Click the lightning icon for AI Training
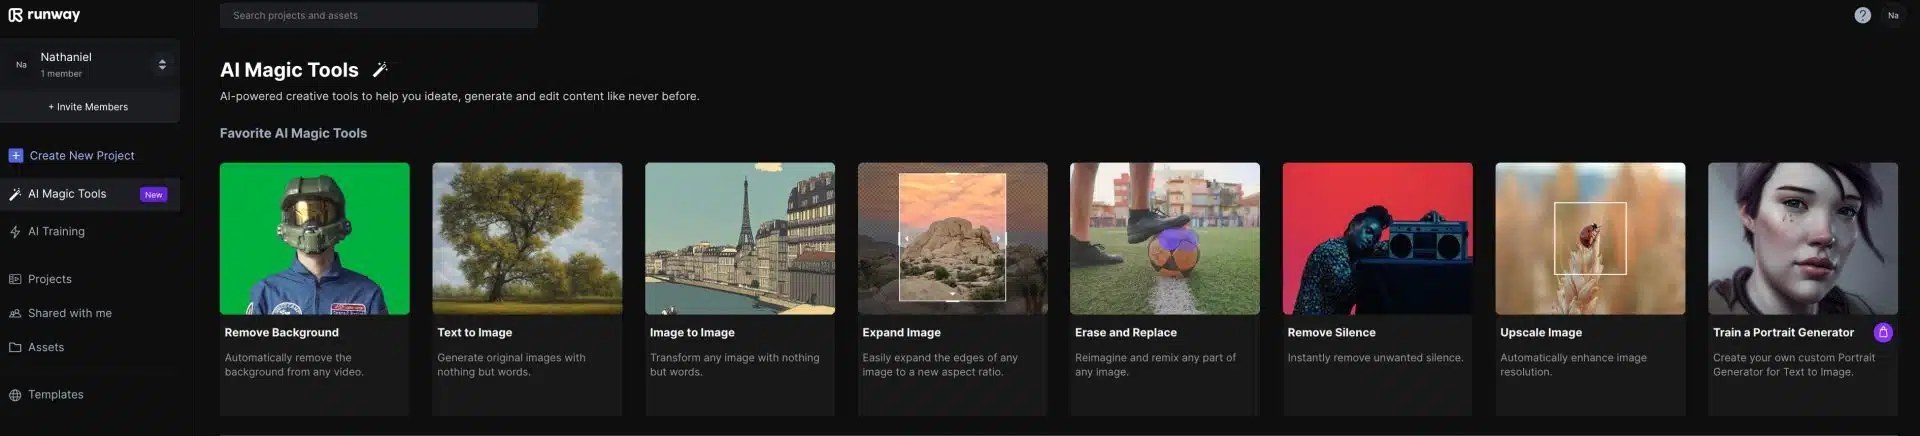The width and height of the screenshot is (1920, 436). click(x=15, y=231)
